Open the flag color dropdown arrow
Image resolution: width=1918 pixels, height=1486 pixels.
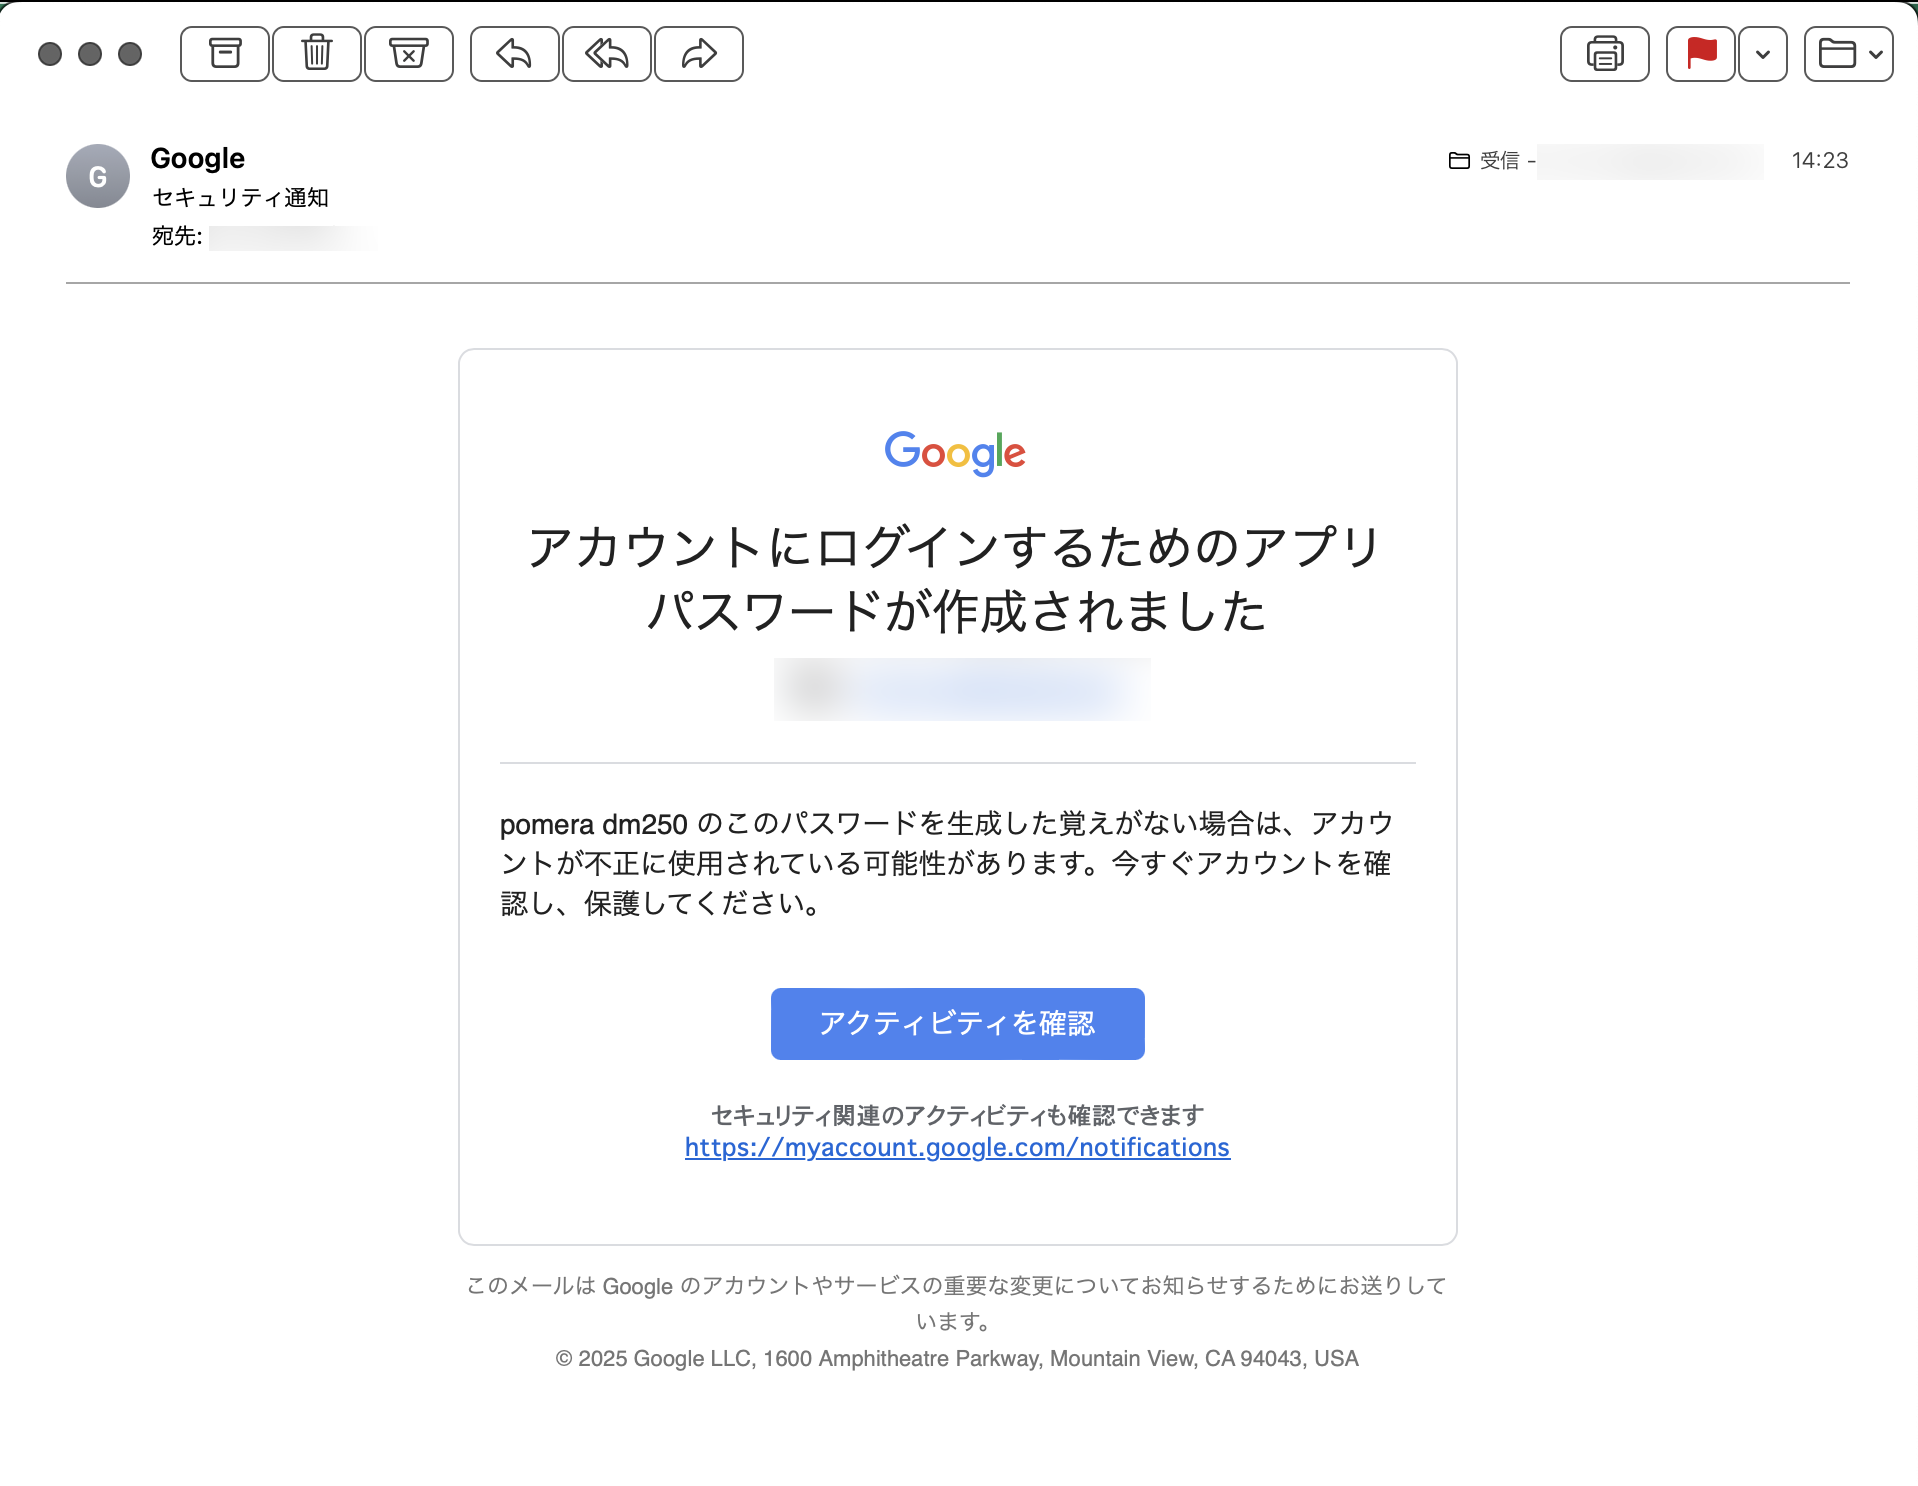coord(1763,54)
